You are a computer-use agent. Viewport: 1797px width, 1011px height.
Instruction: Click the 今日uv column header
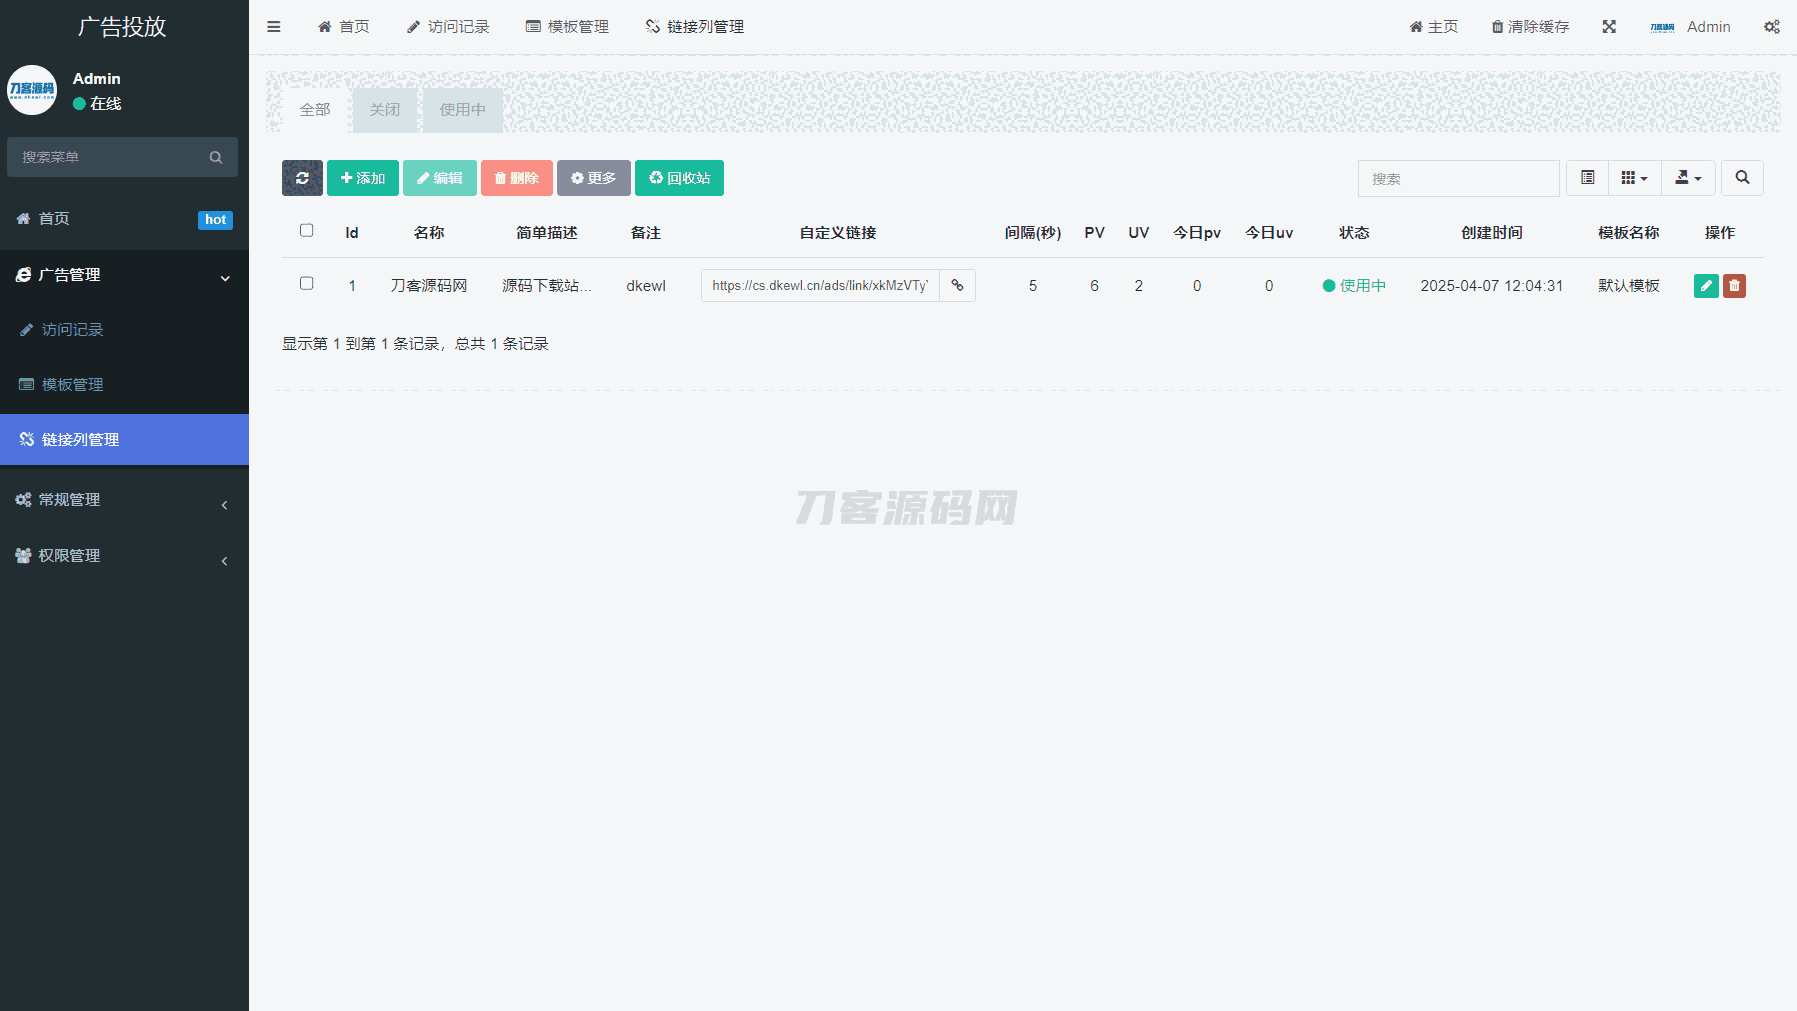tap(1269, 233)
